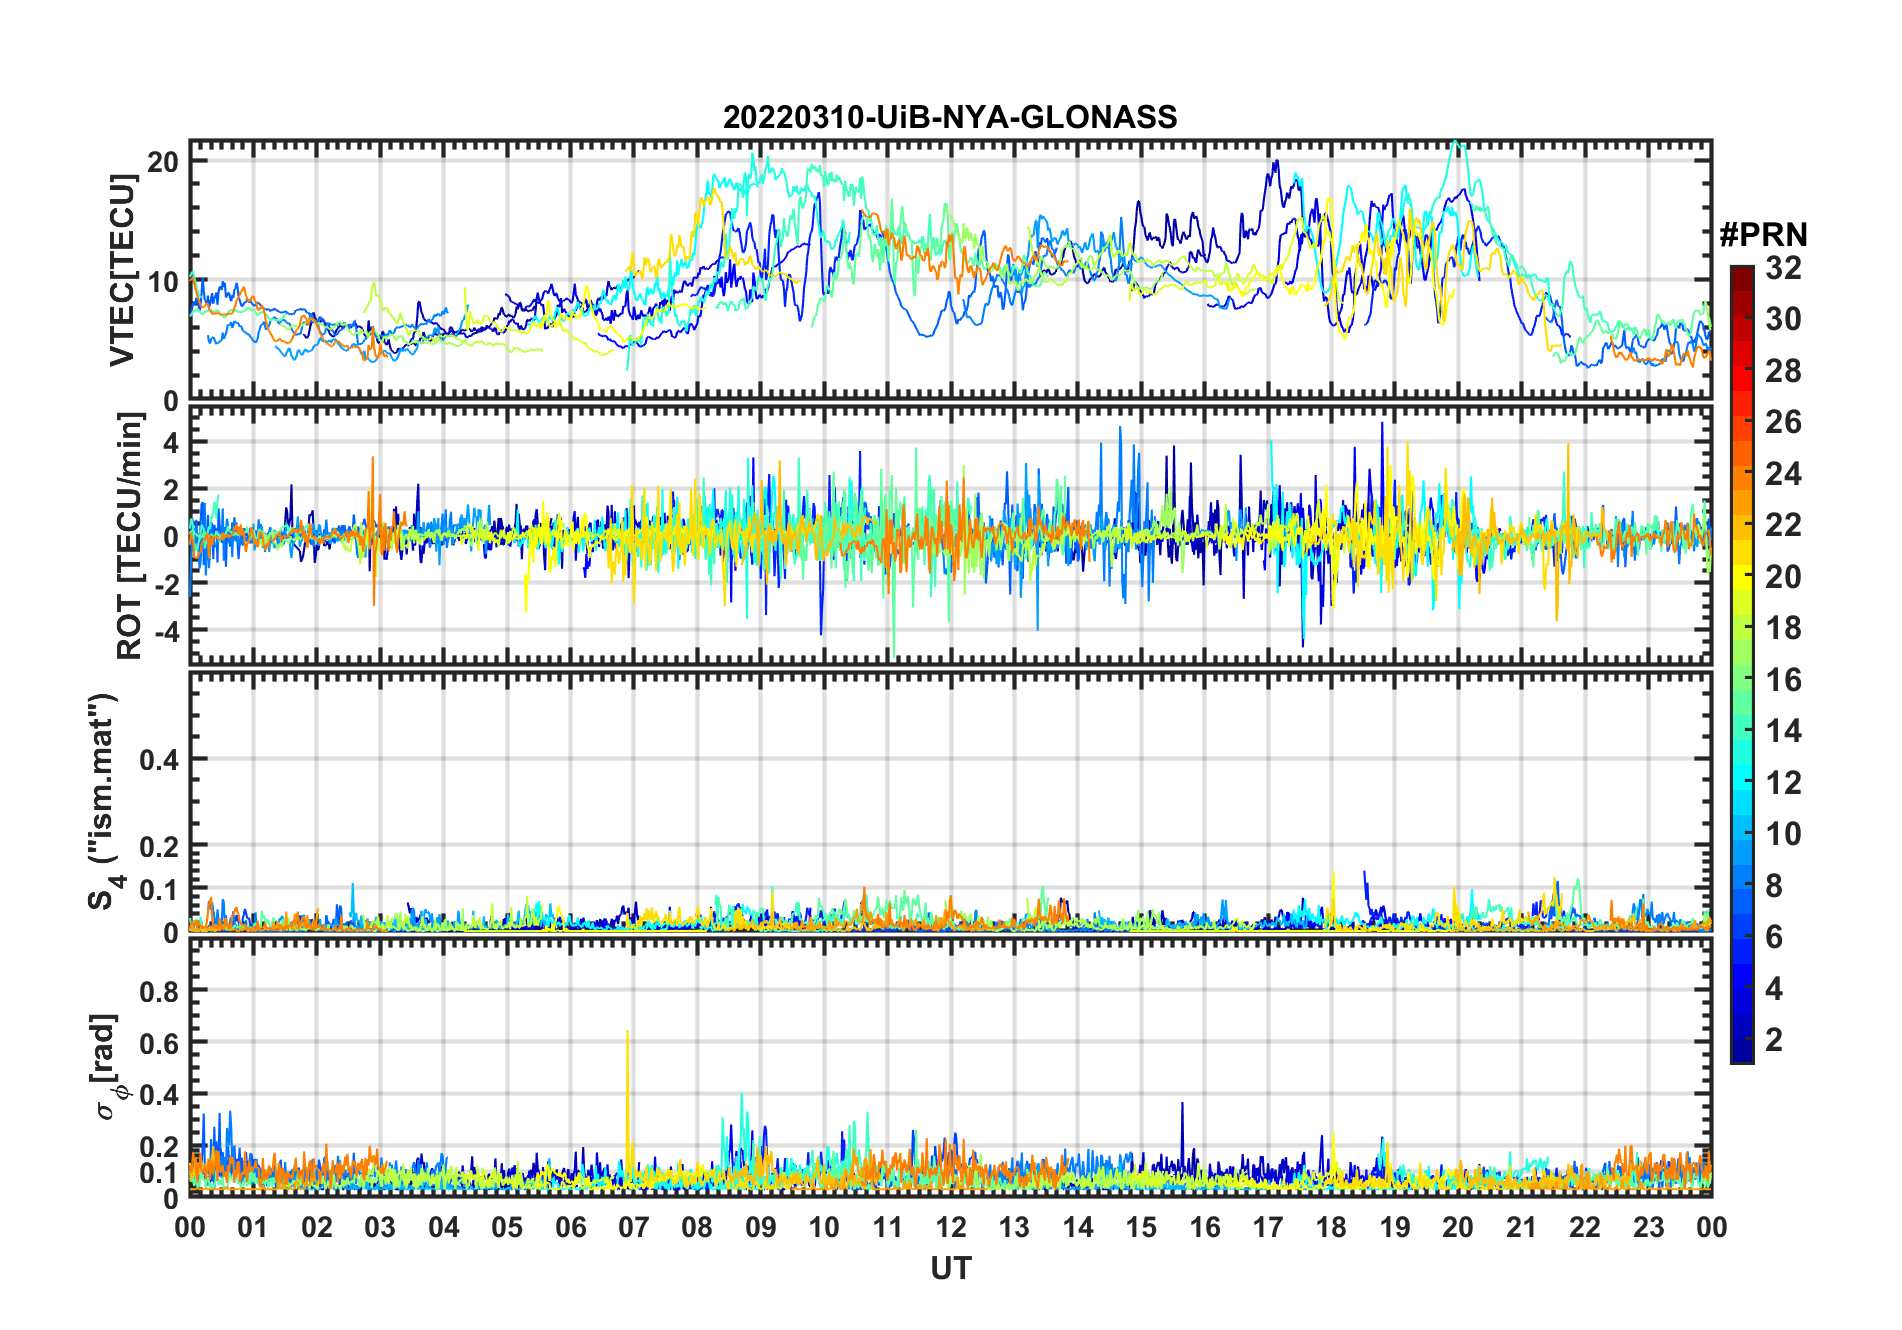
Task: Click the S4 ("ism.mat") axis label
Action: click(105, 801)
